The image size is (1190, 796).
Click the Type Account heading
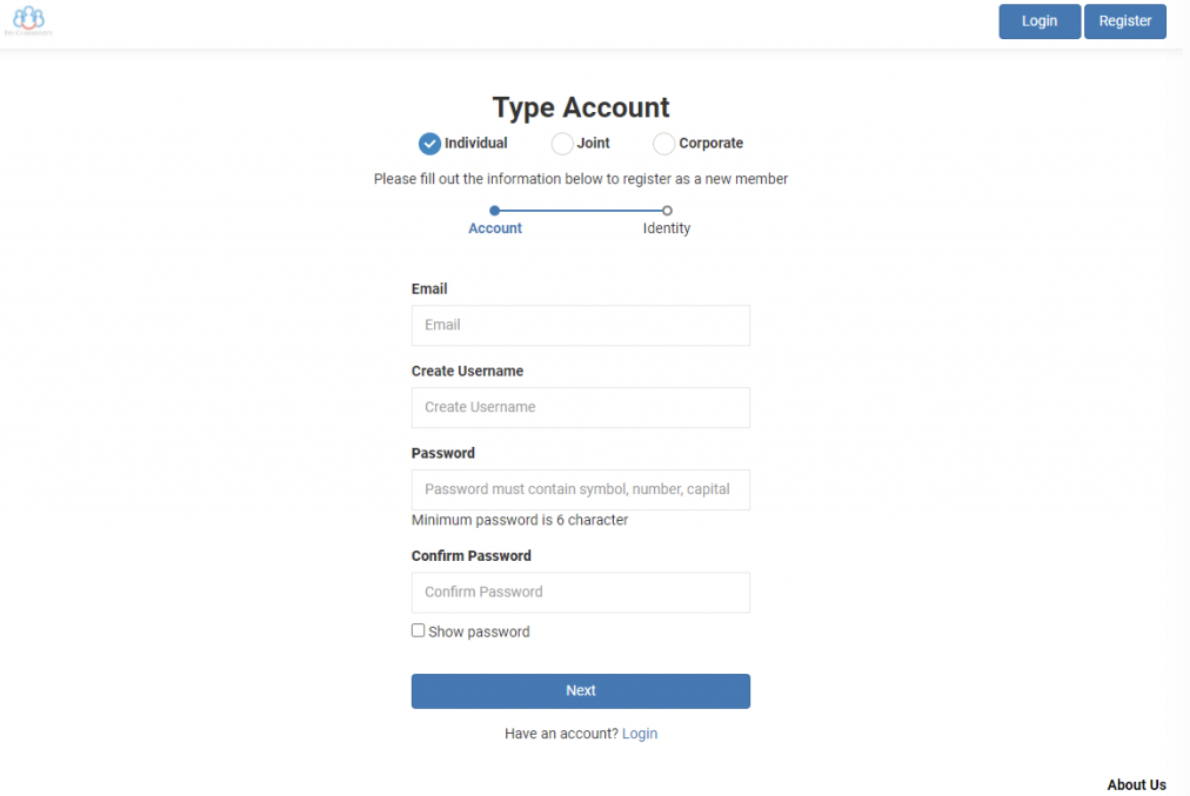581,108
